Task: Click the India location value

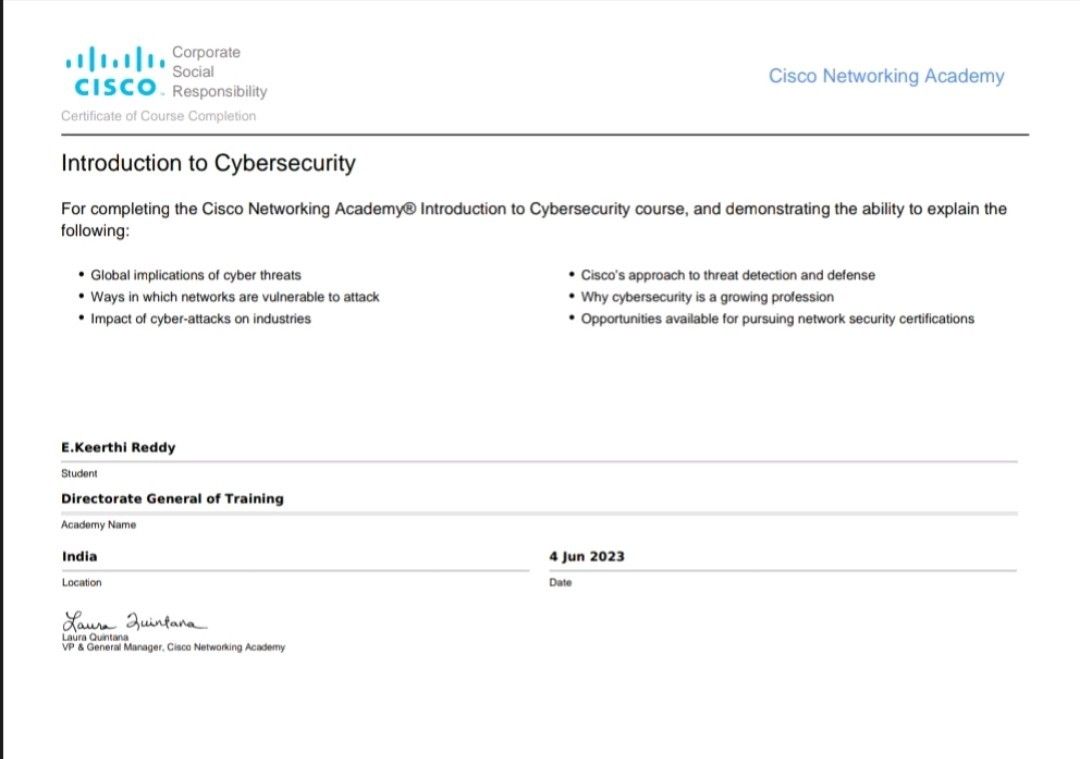Action: click(x=79, y=556)
